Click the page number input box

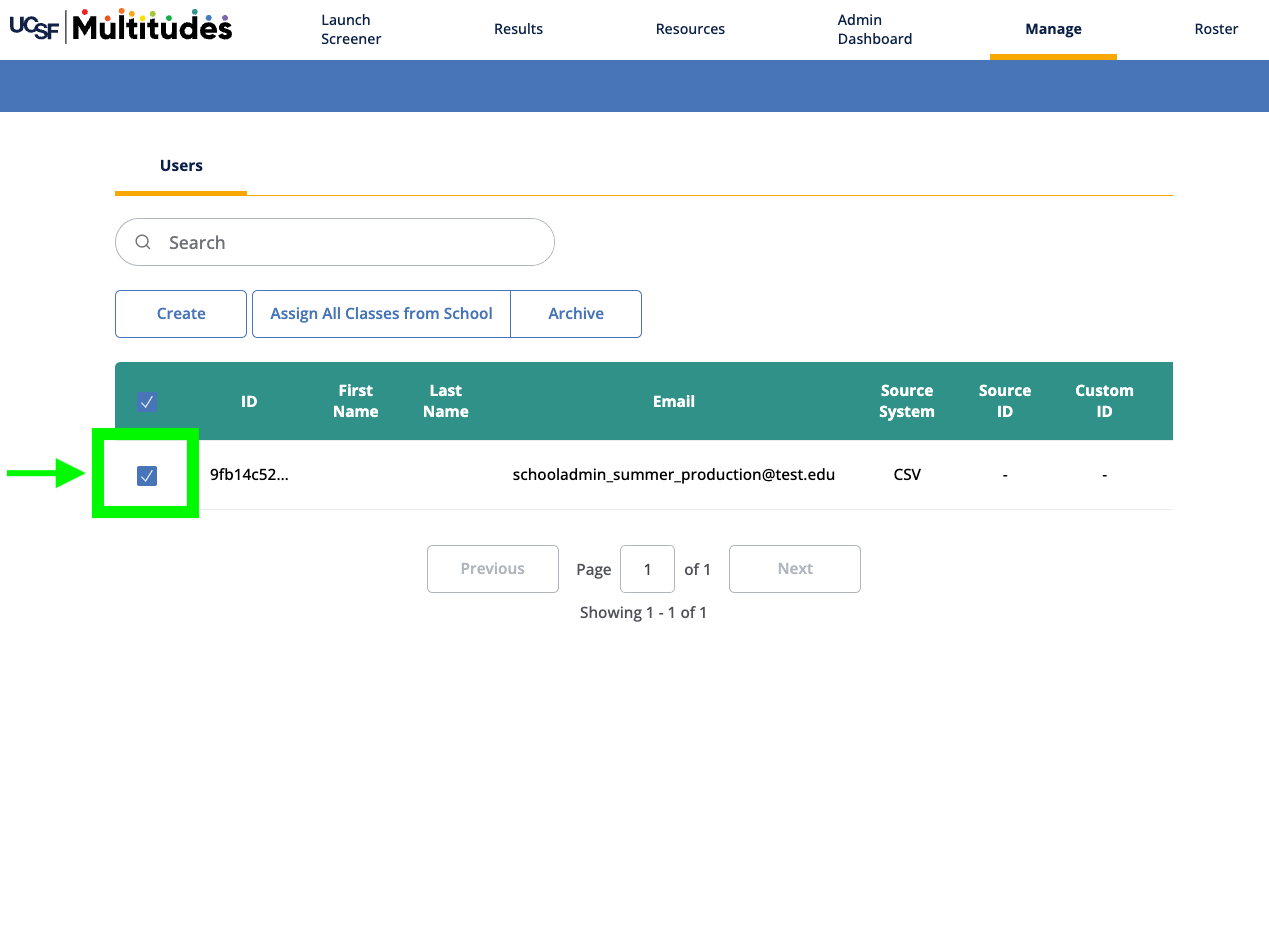647,569
